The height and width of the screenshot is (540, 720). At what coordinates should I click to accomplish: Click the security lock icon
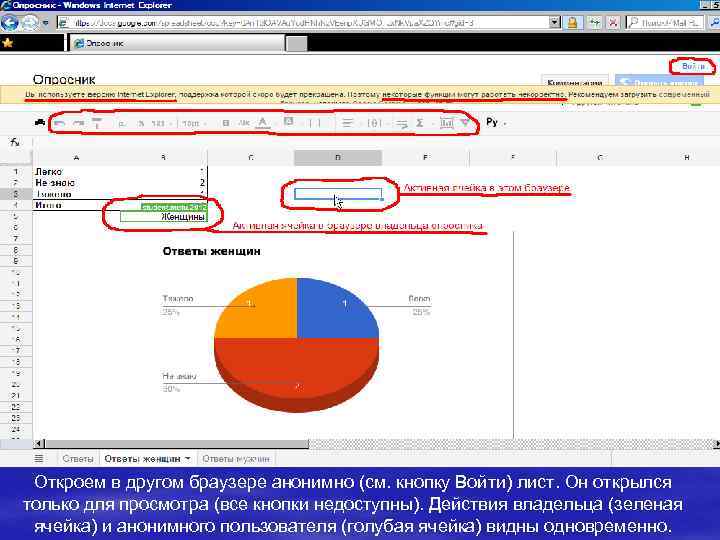click(573, 22)
